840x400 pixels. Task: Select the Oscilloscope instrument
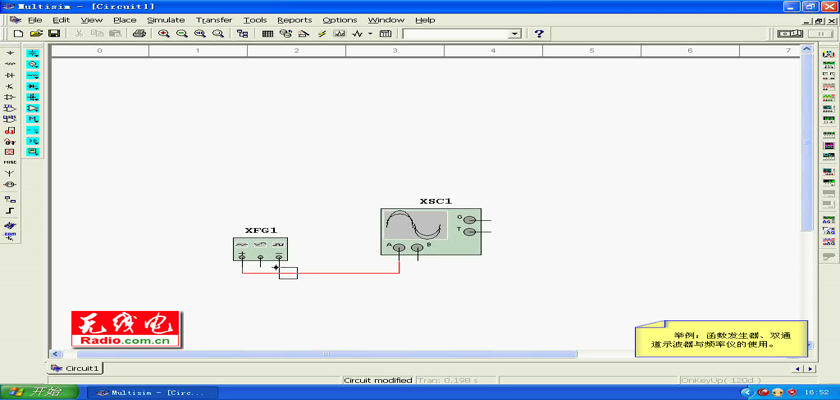tap(828, 87)
